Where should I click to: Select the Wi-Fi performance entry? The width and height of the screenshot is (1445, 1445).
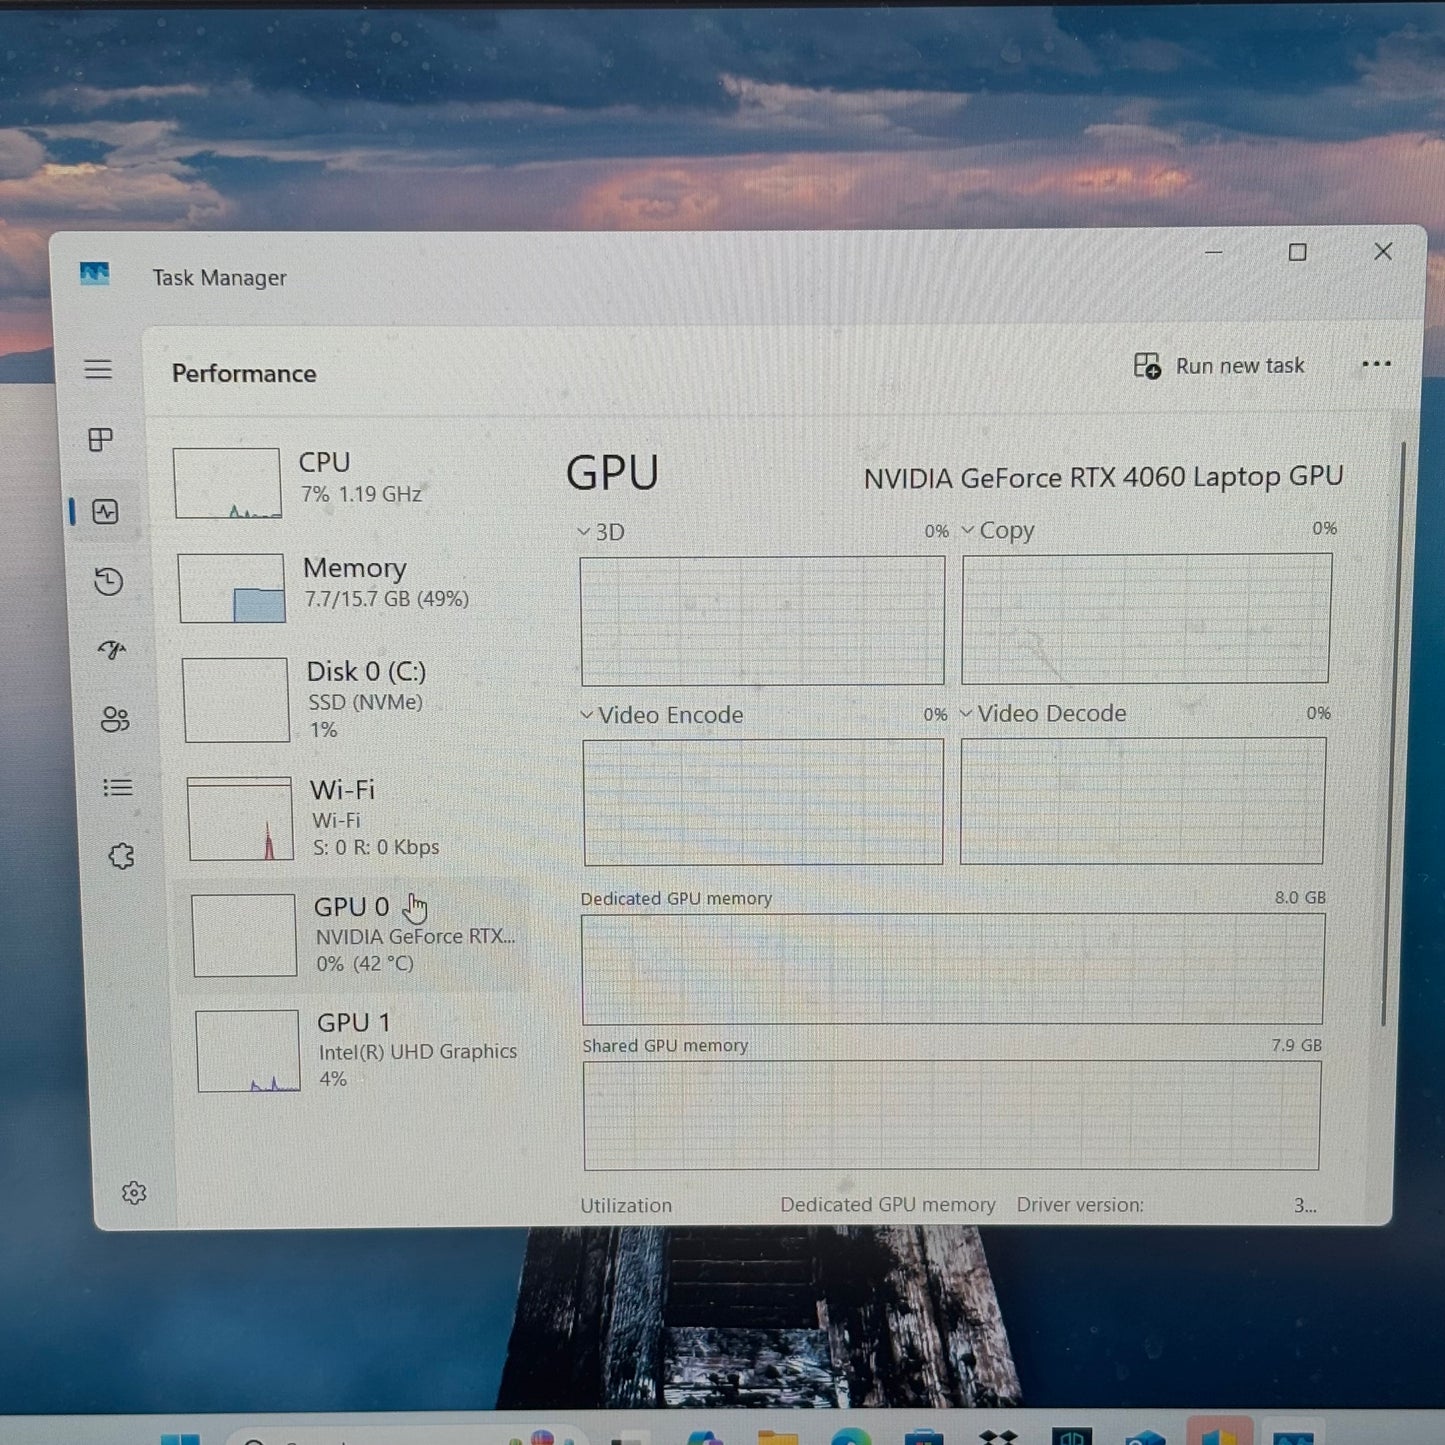pyautogui.click(x=344, y=817)
